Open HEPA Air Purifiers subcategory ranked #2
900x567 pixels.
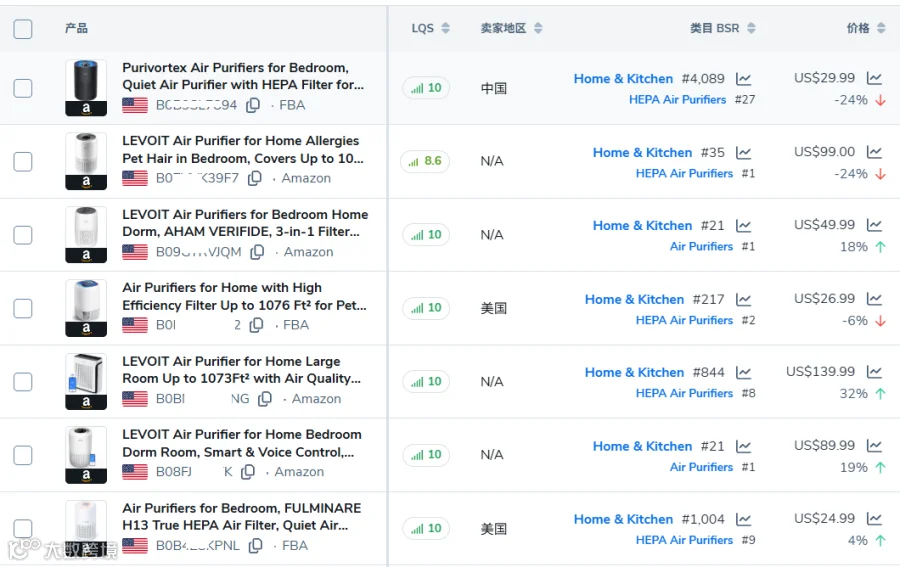pyautogui.click(x=684, y=320)
